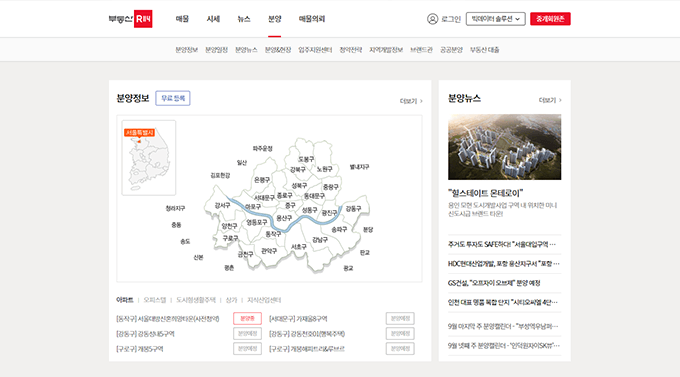The width and height of the screenshot is (680, 377).
Task: Choose 은평구 region on the map
Action: (x=262, y=180)
